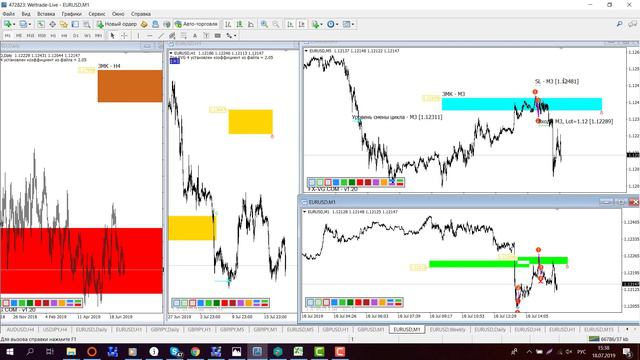Select the cyan ЗМК - М3 zone

click(522, 104)
